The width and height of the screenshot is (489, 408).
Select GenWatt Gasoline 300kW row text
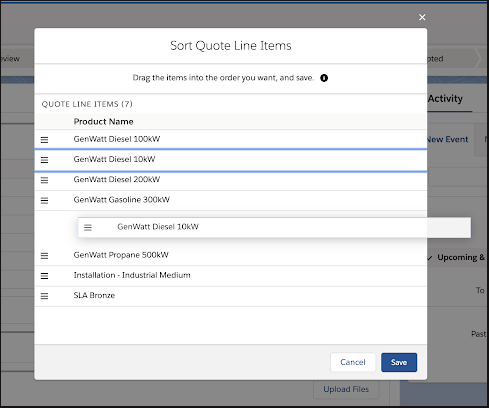122,200
